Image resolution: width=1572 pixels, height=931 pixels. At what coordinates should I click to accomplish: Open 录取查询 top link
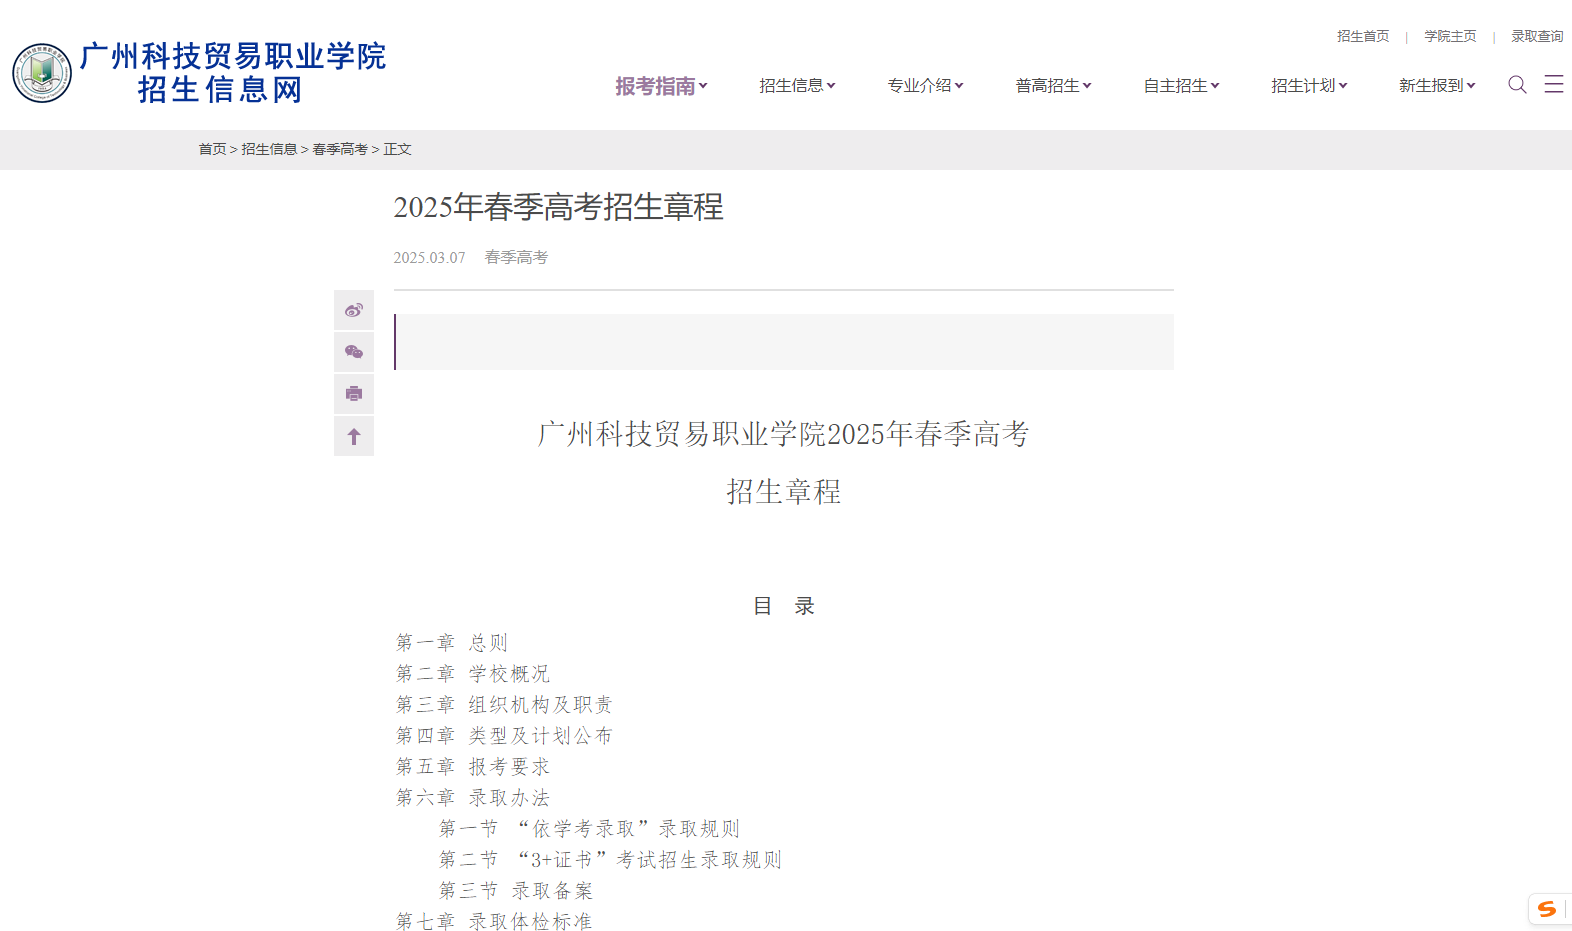click(x=1537, y=36)
